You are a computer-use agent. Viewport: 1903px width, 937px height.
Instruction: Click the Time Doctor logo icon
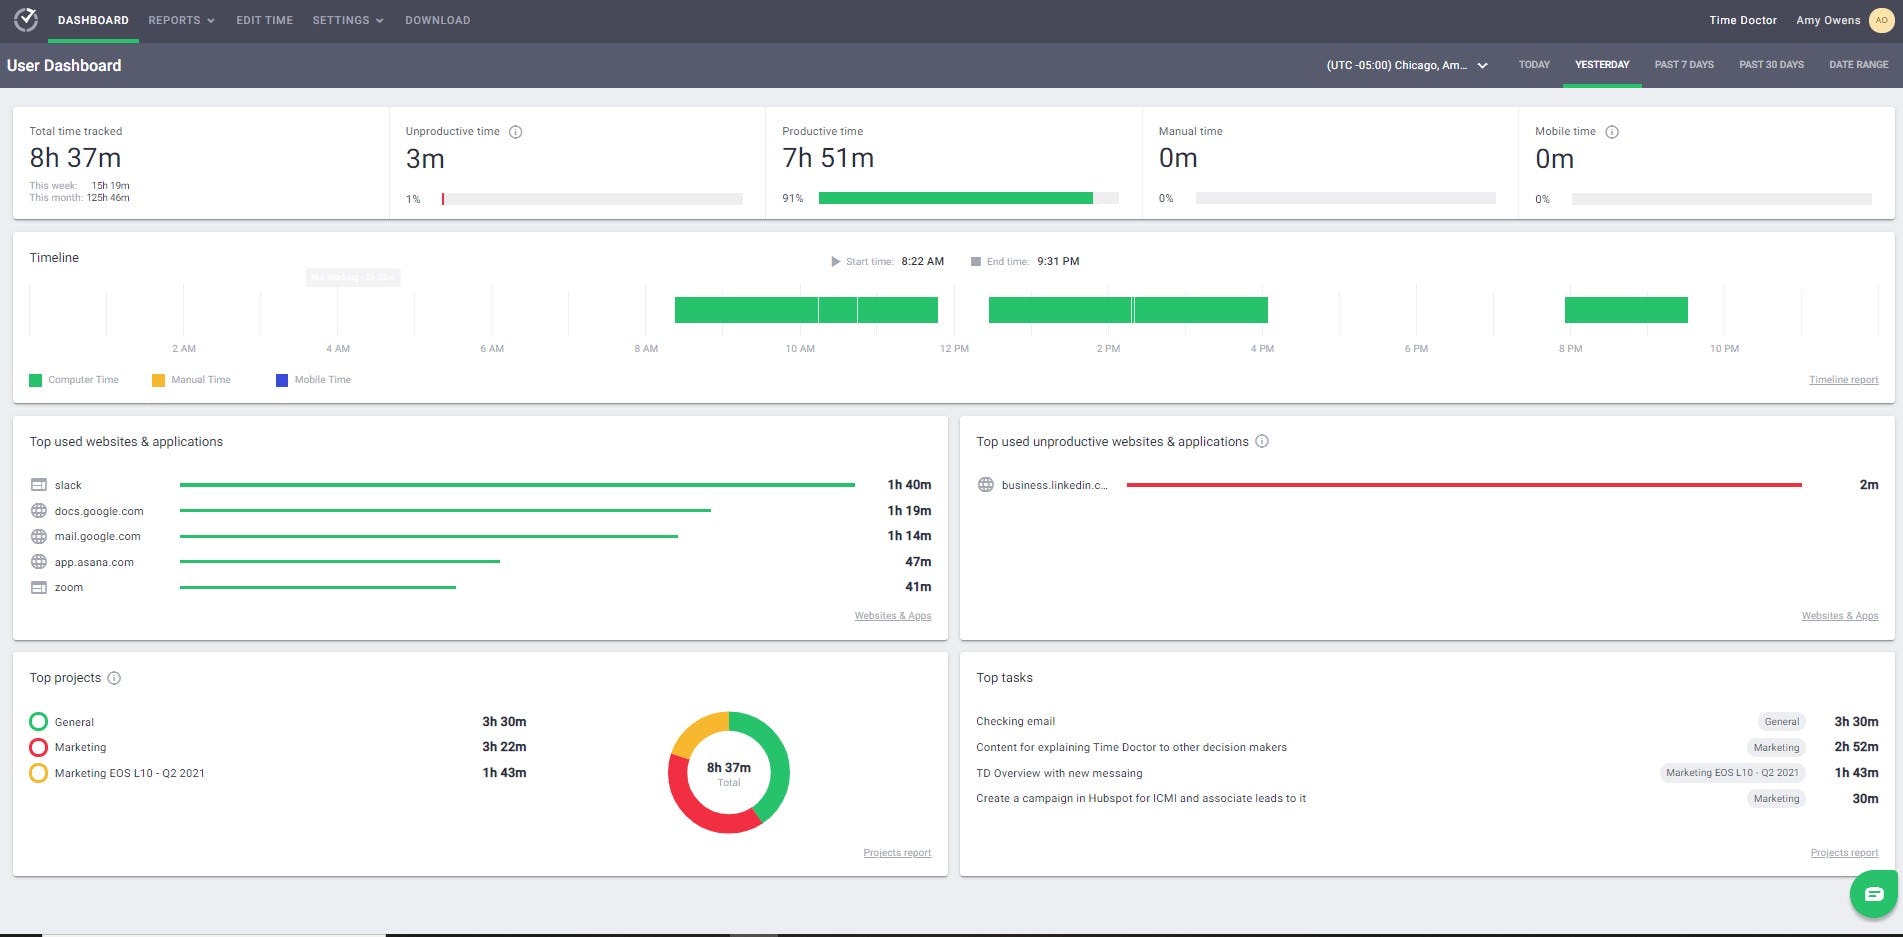click(26, 20)
